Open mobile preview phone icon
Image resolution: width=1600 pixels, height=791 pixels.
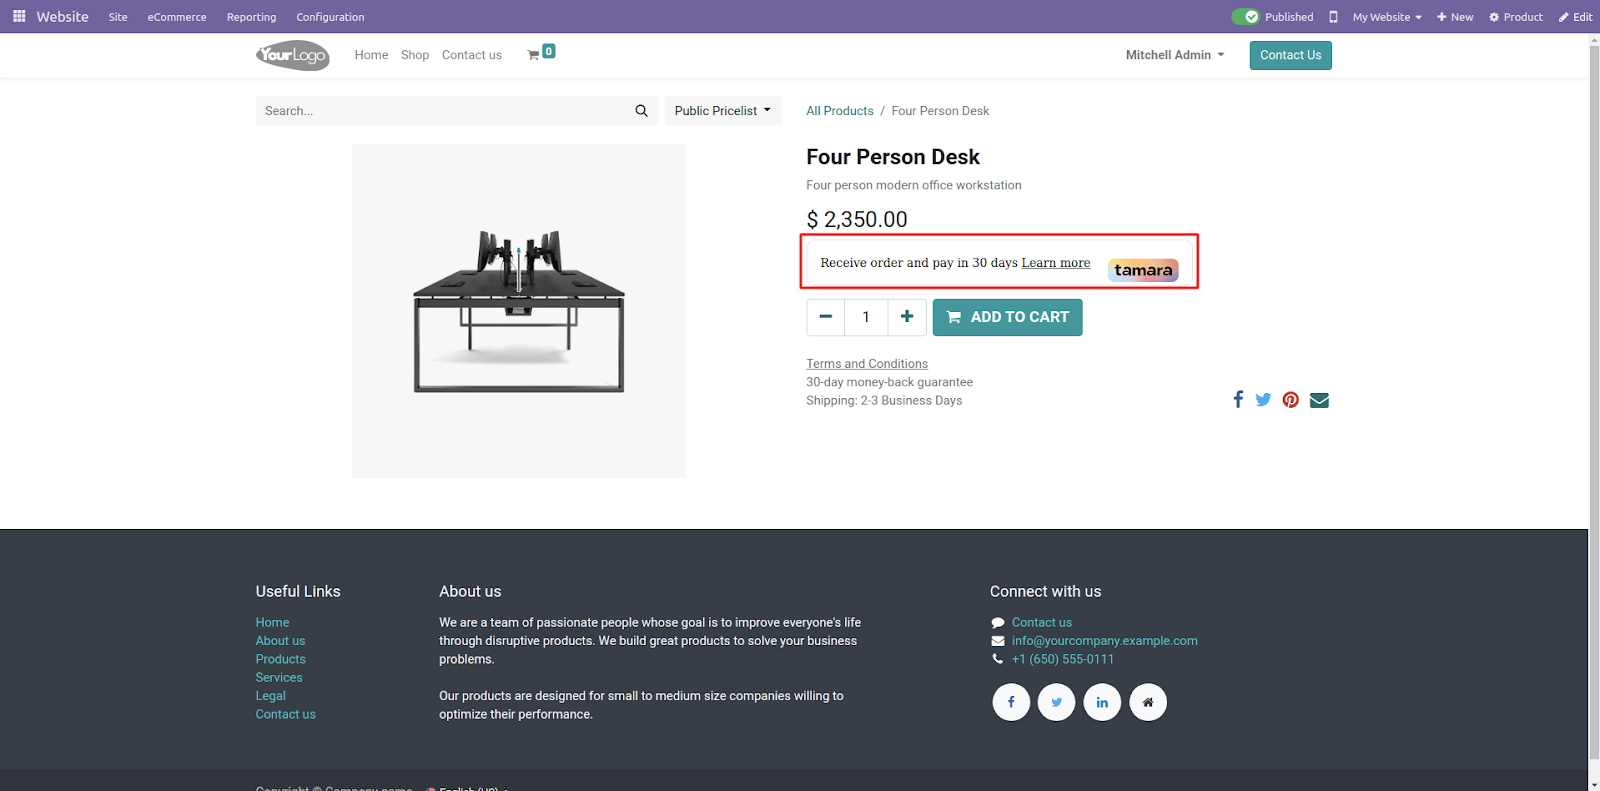point(1333,17)
